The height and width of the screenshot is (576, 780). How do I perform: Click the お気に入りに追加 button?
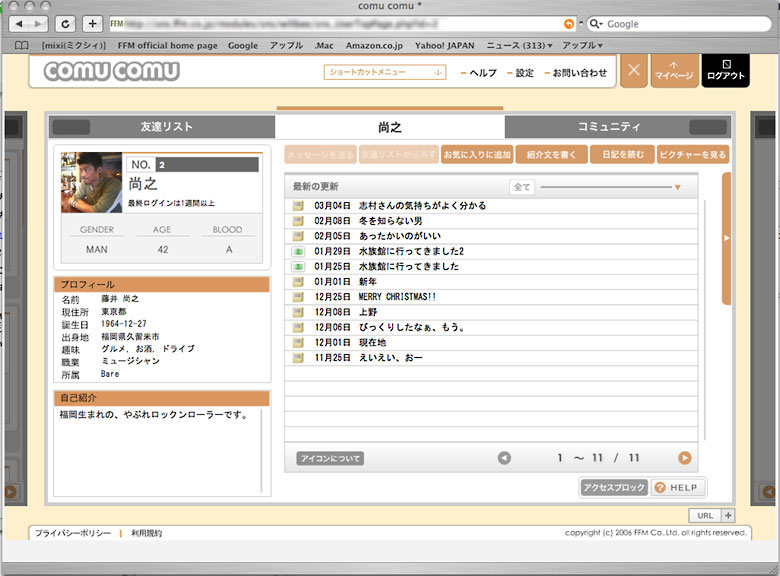476,155
